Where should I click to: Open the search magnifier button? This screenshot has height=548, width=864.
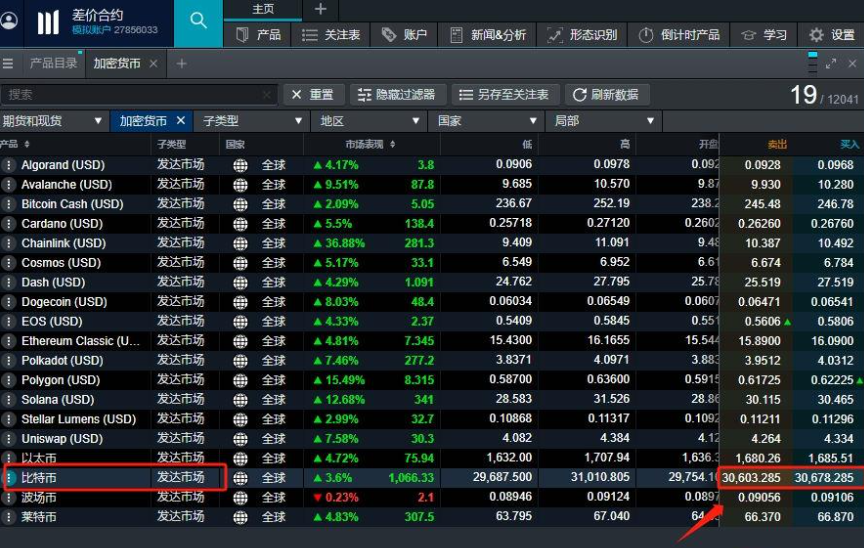pyautogui.click(x=198, y=21)
